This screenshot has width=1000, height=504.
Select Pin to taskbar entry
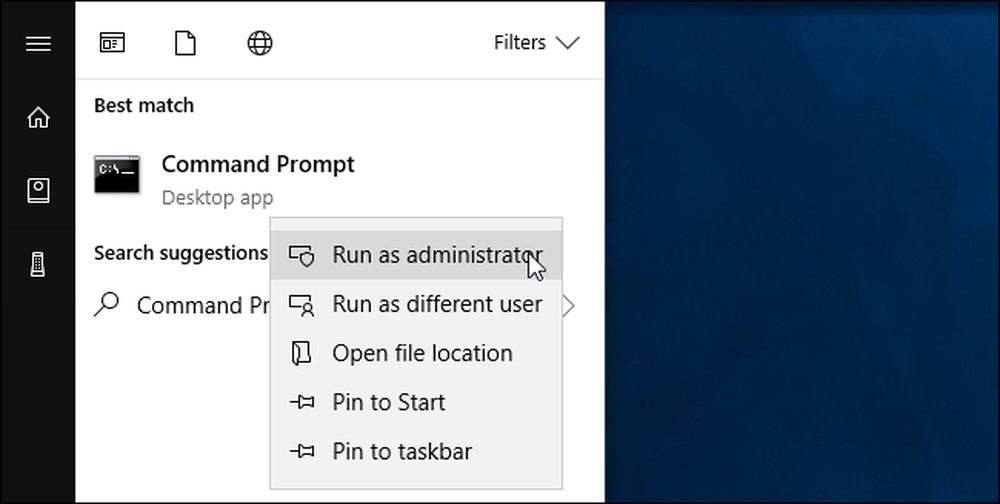click(416, 452)
